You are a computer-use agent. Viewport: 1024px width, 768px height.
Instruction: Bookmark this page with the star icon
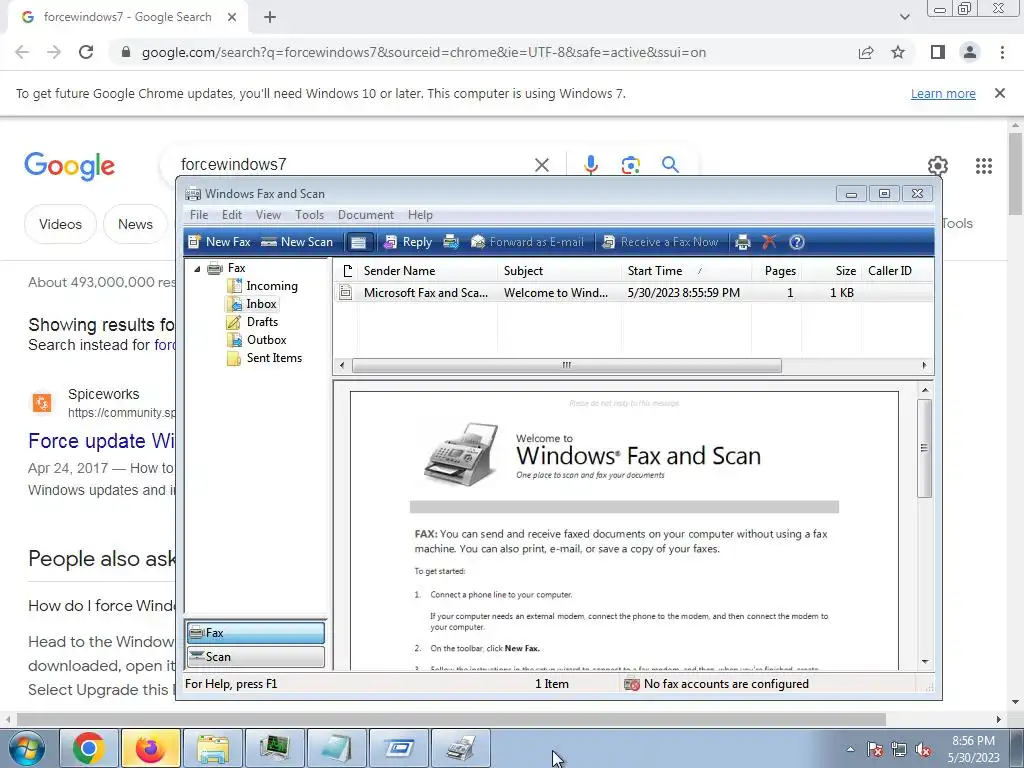tap(899, 52)
